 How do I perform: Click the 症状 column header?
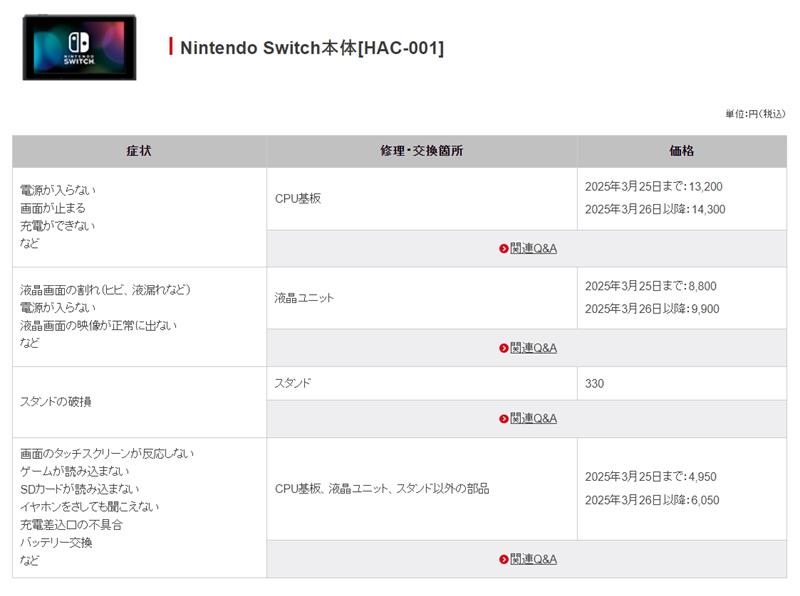click(x=139, y=151)
